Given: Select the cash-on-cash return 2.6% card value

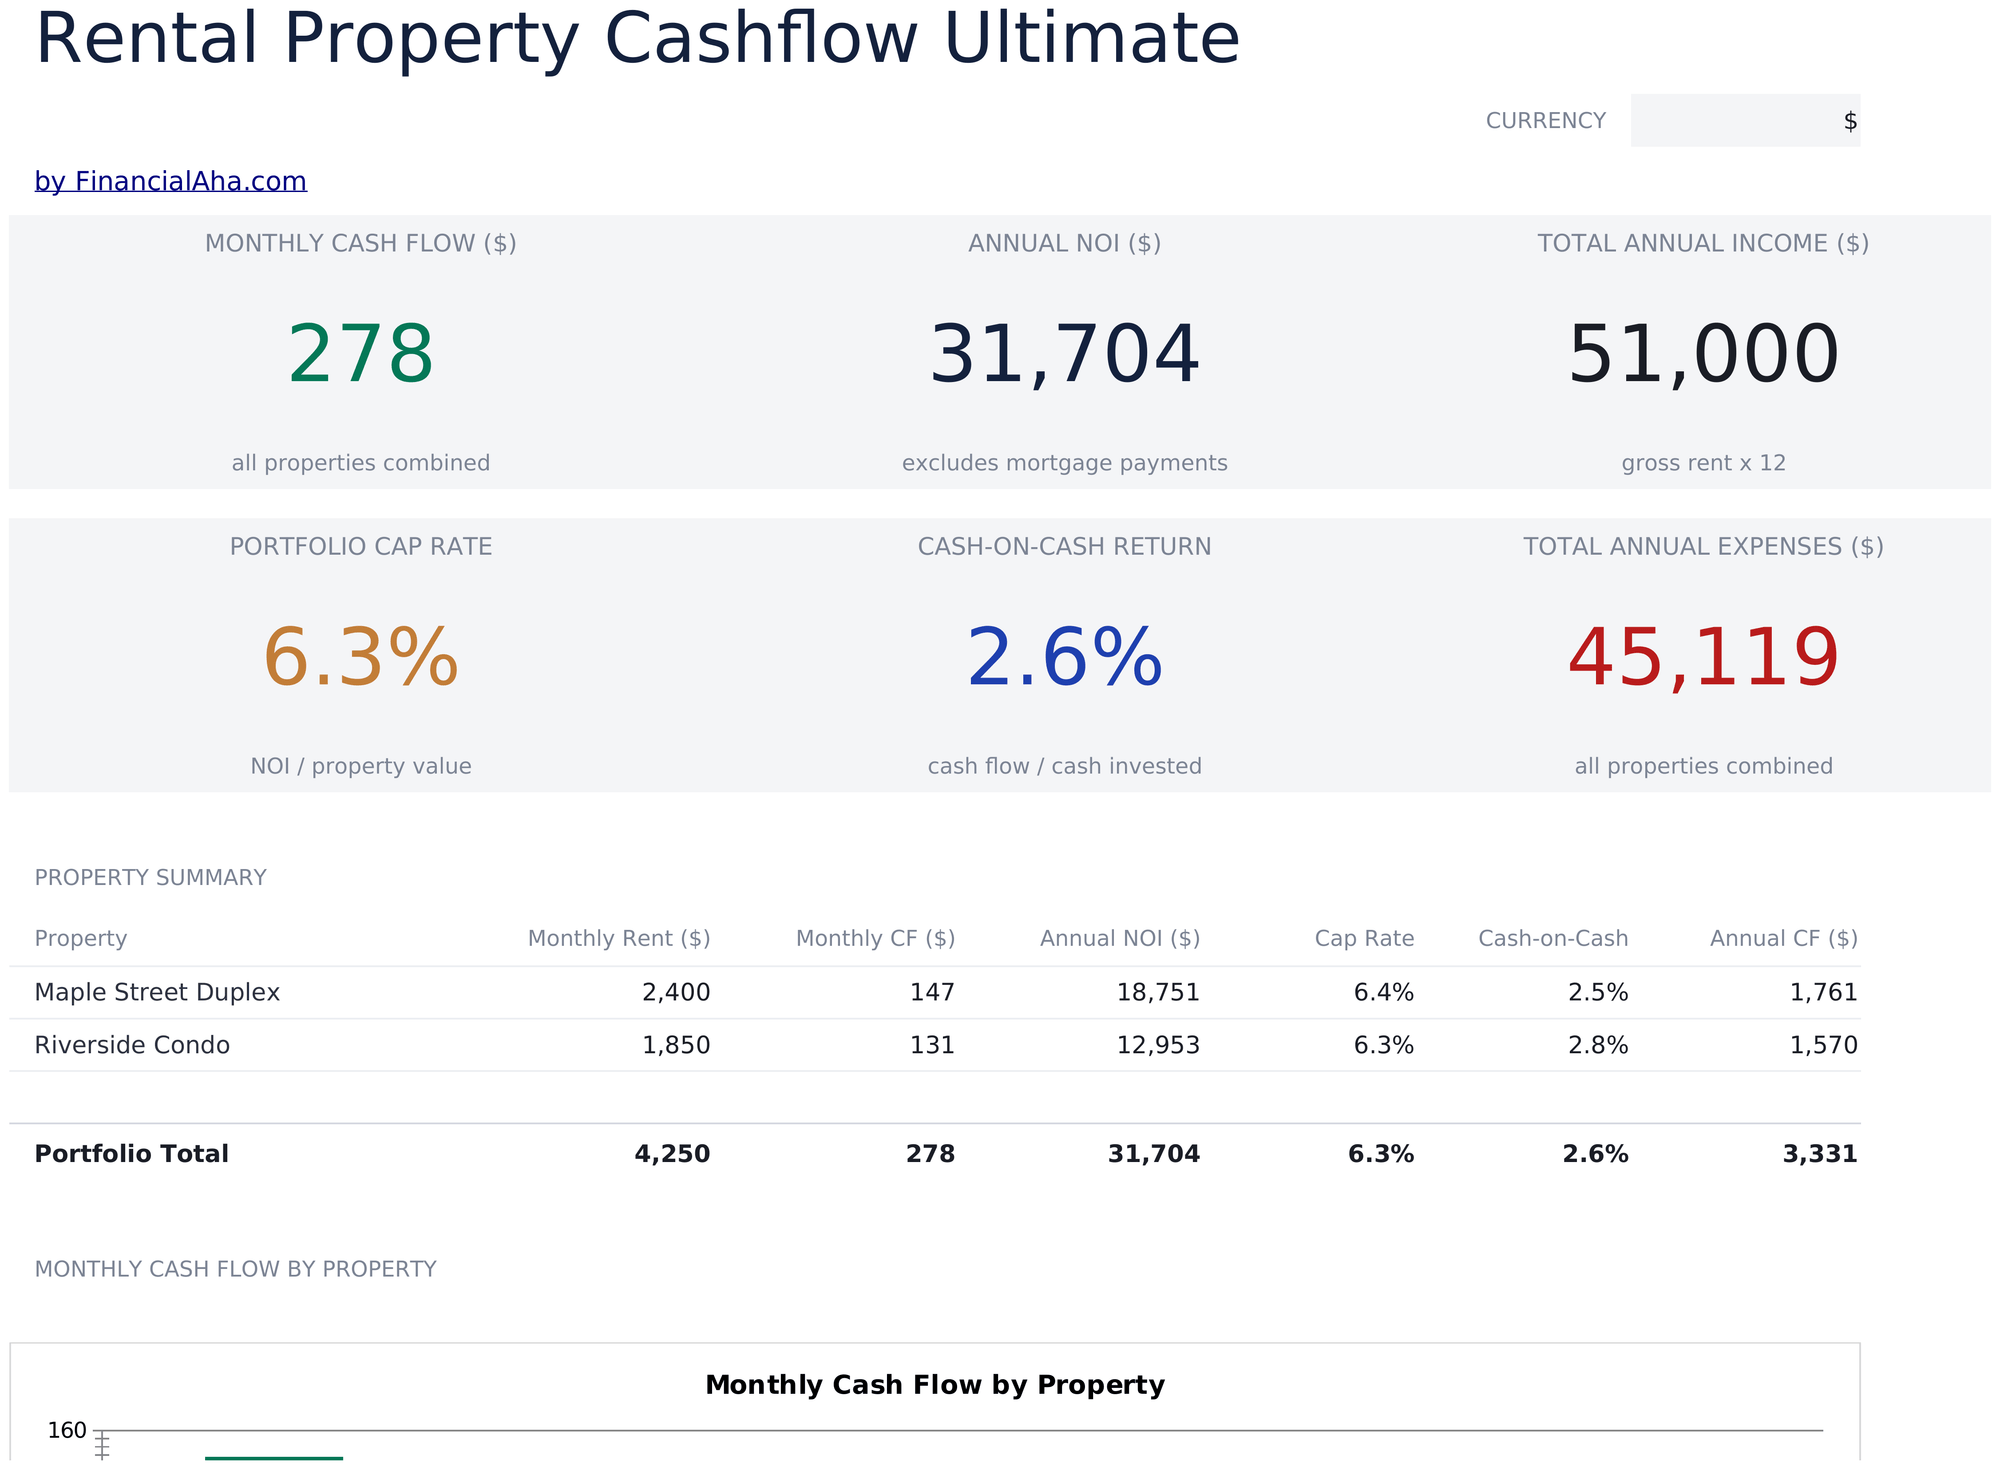Looking at the screenshot, I should [1064, 658].
